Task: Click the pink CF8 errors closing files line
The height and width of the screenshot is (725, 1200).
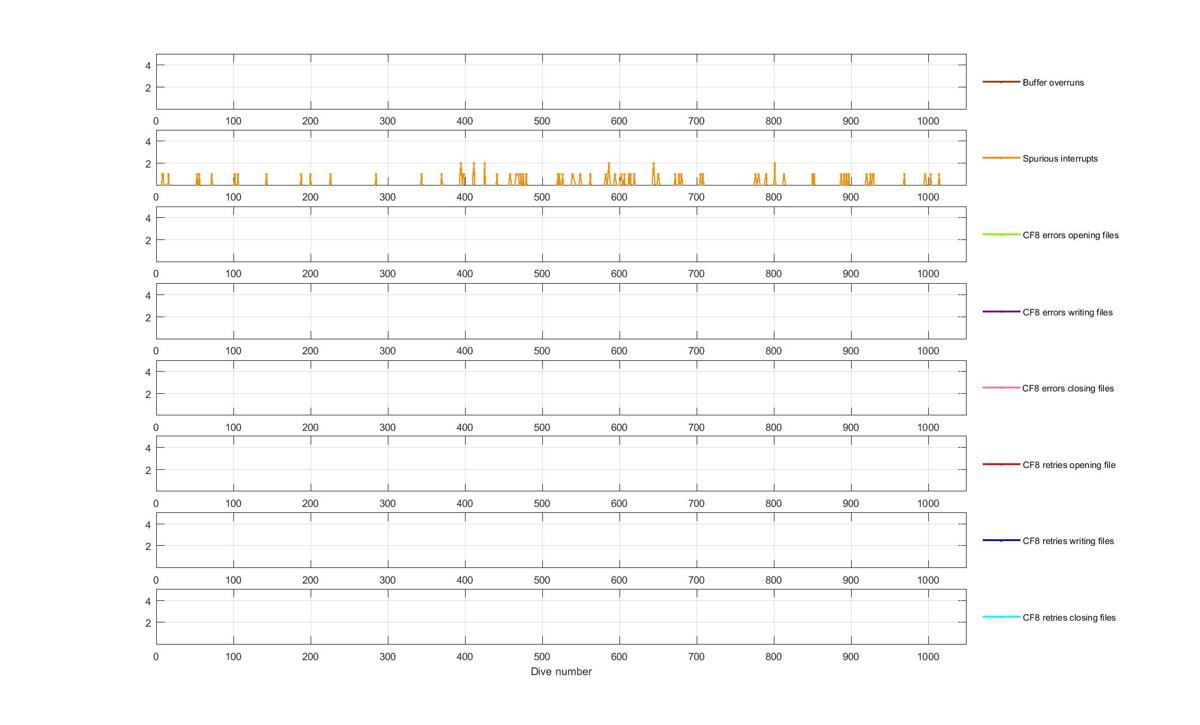Action: (1001, 388)
